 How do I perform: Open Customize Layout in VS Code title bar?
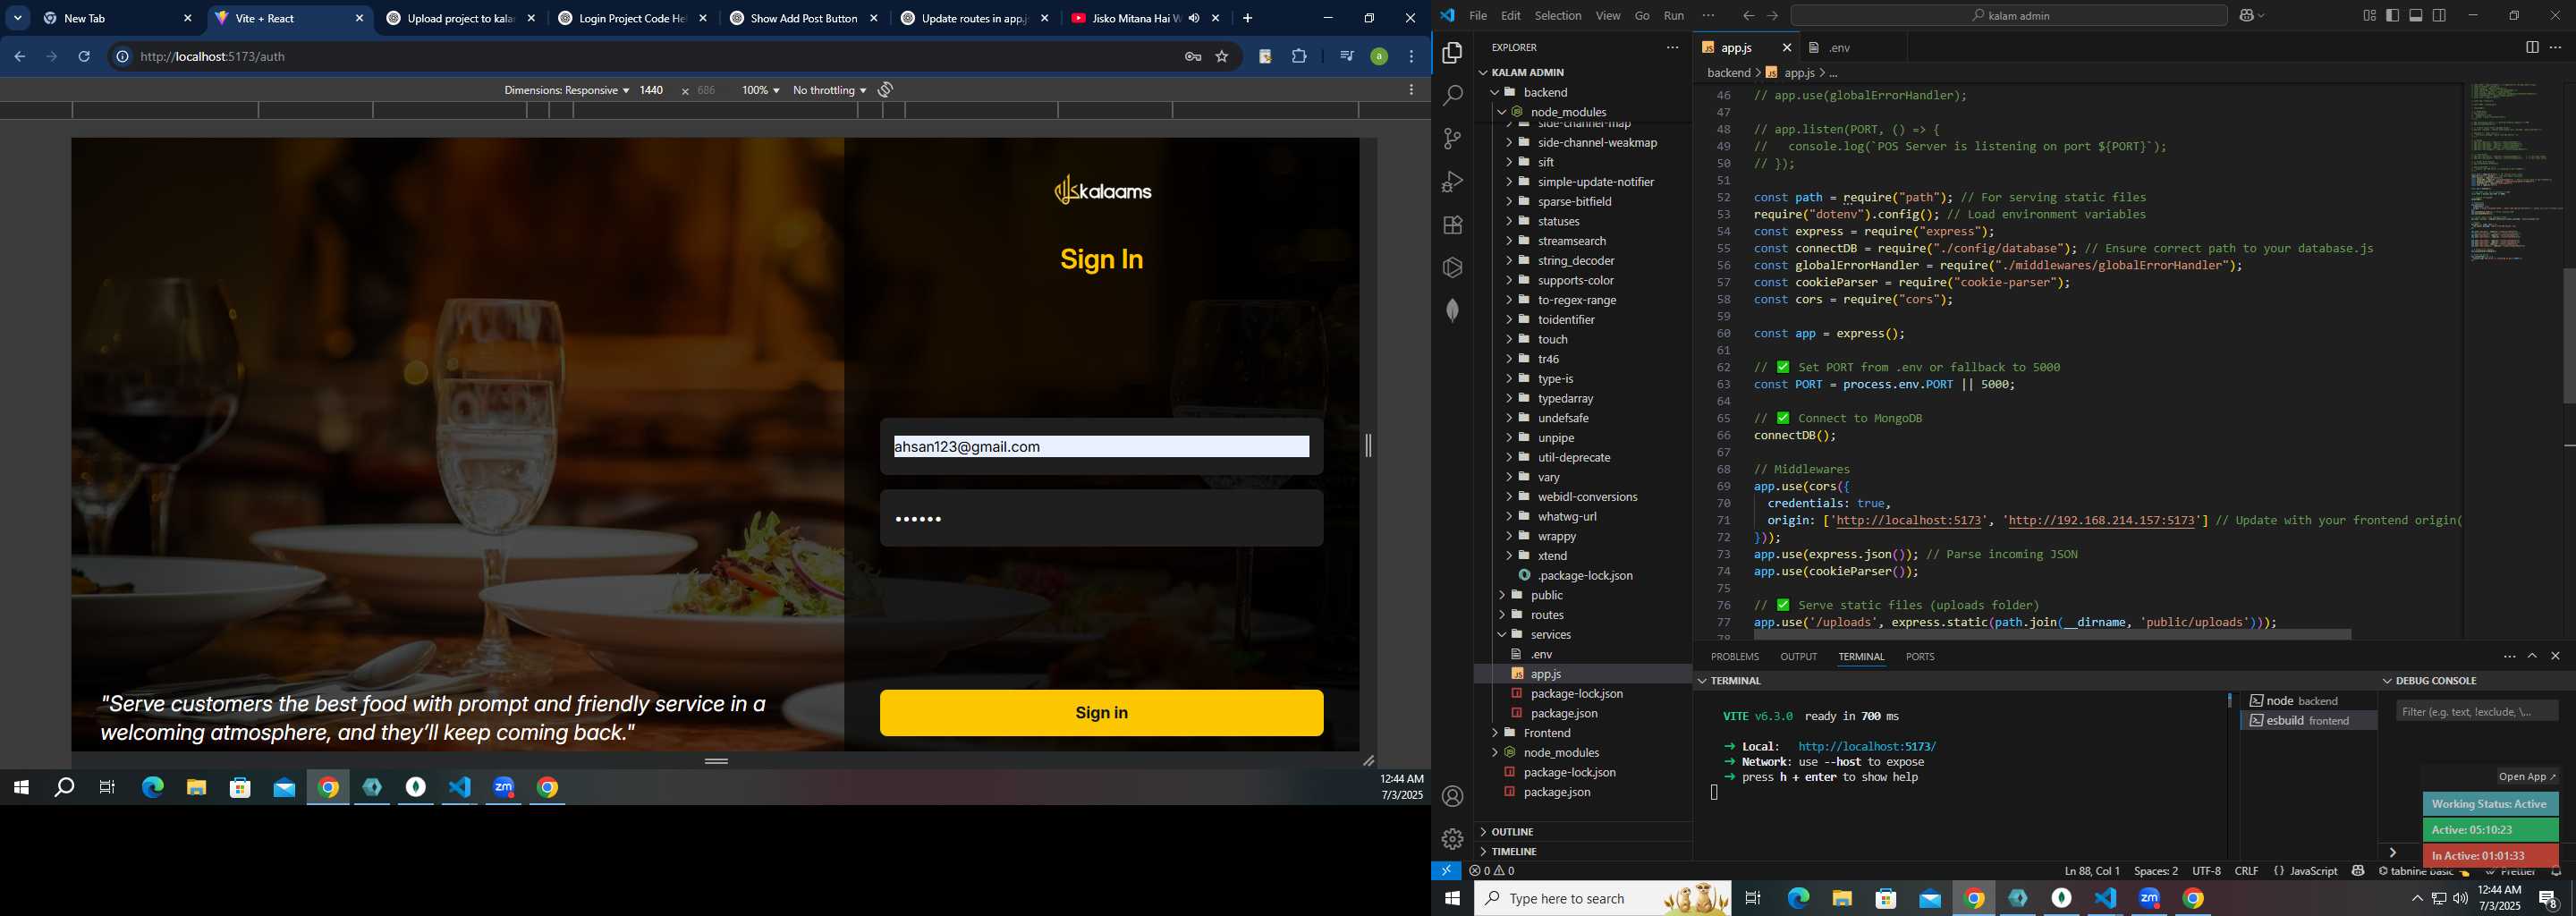click(2369, 15)
